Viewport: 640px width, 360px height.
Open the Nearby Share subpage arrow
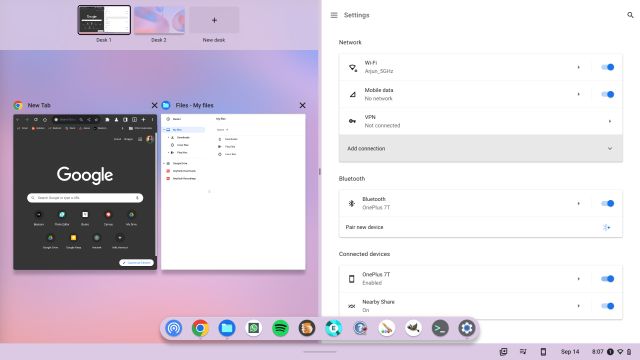pyautogui.click(x=578, y=306)
